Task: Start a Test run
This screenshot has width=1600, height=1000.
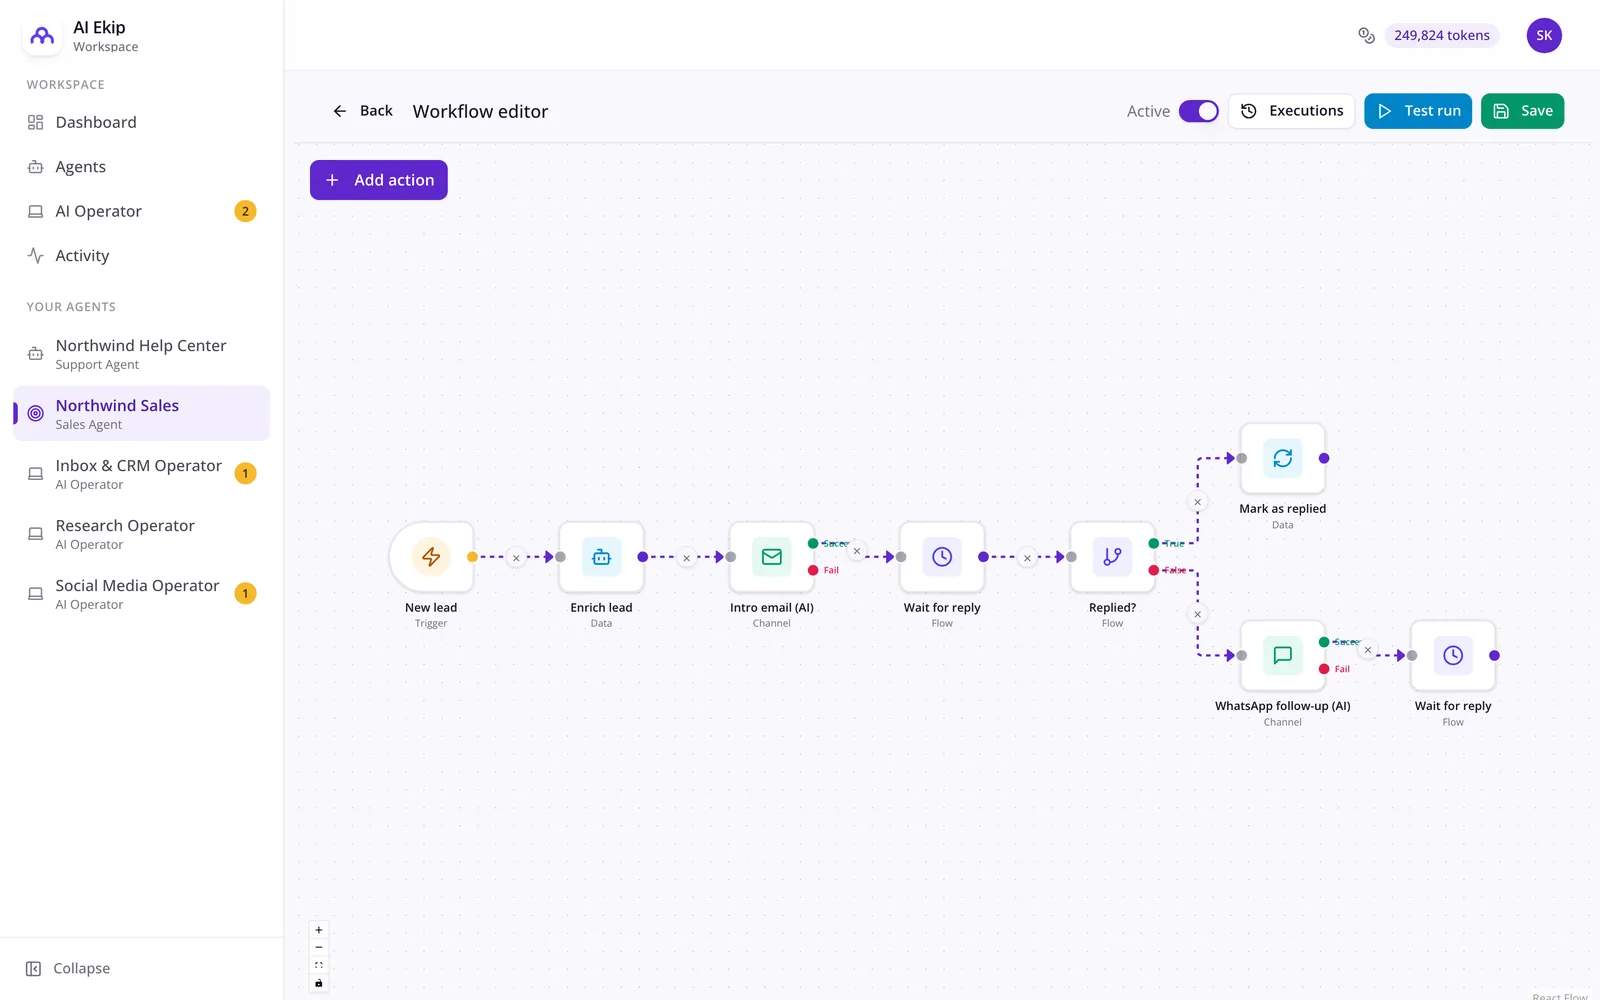Action: pos(1418,111)
